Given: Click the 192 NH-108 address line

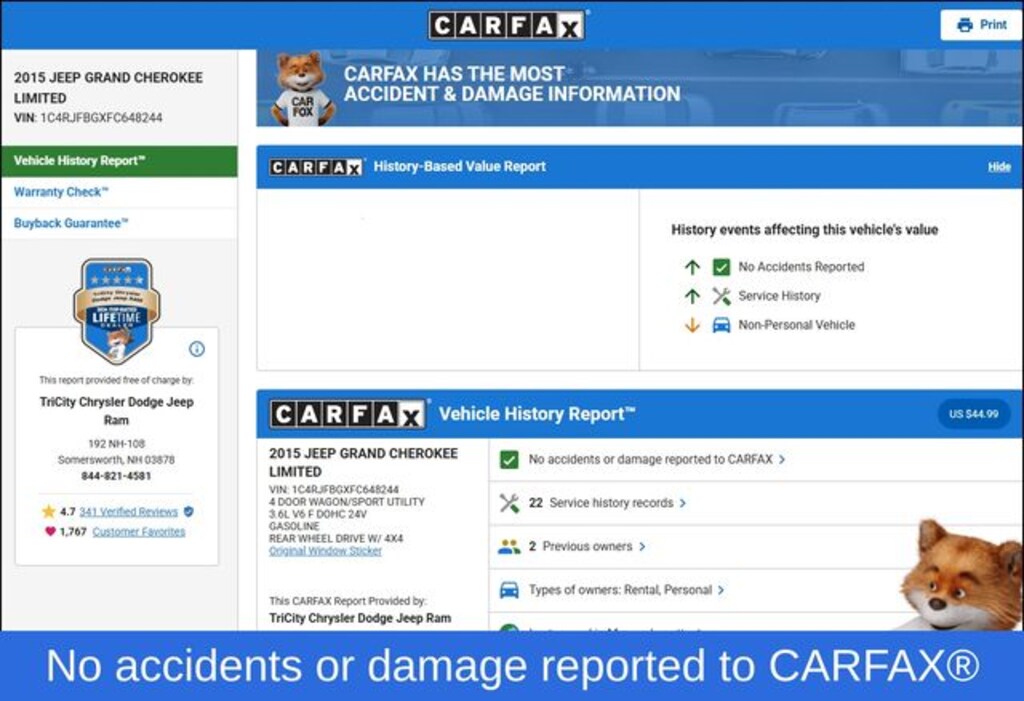Looking at the screenshot, I should (x=116, y=444).
